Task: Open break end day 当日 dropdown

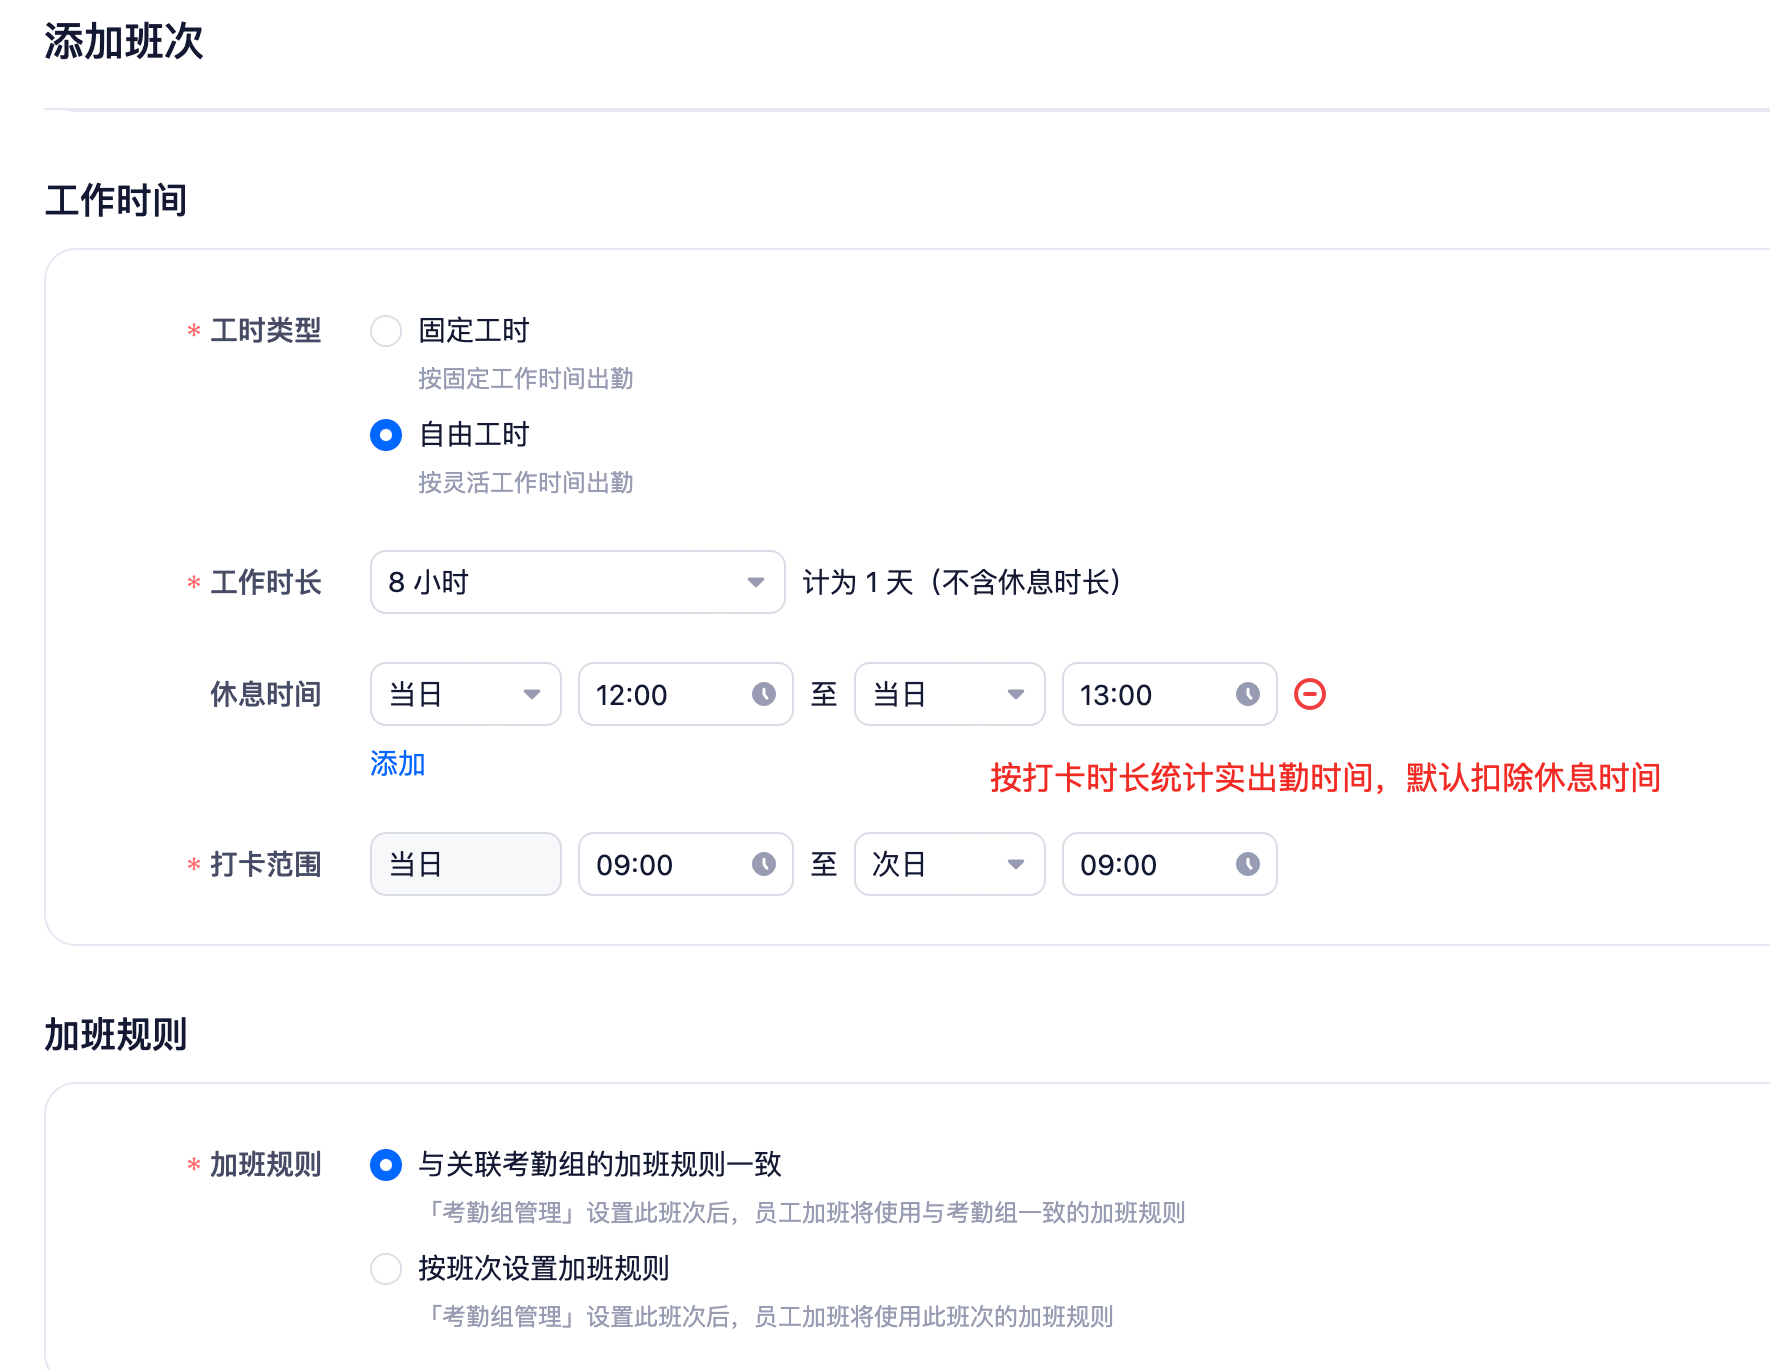Action: coord(948,694)
